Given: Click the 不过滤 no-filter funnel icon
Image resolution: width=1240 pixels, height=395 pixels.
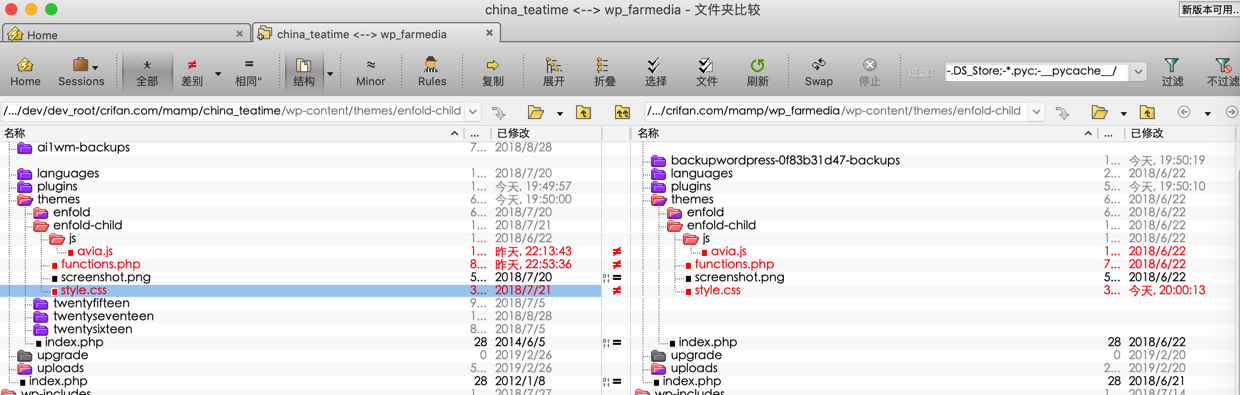Looking at the screenshot, I should tap(1222, 71).
